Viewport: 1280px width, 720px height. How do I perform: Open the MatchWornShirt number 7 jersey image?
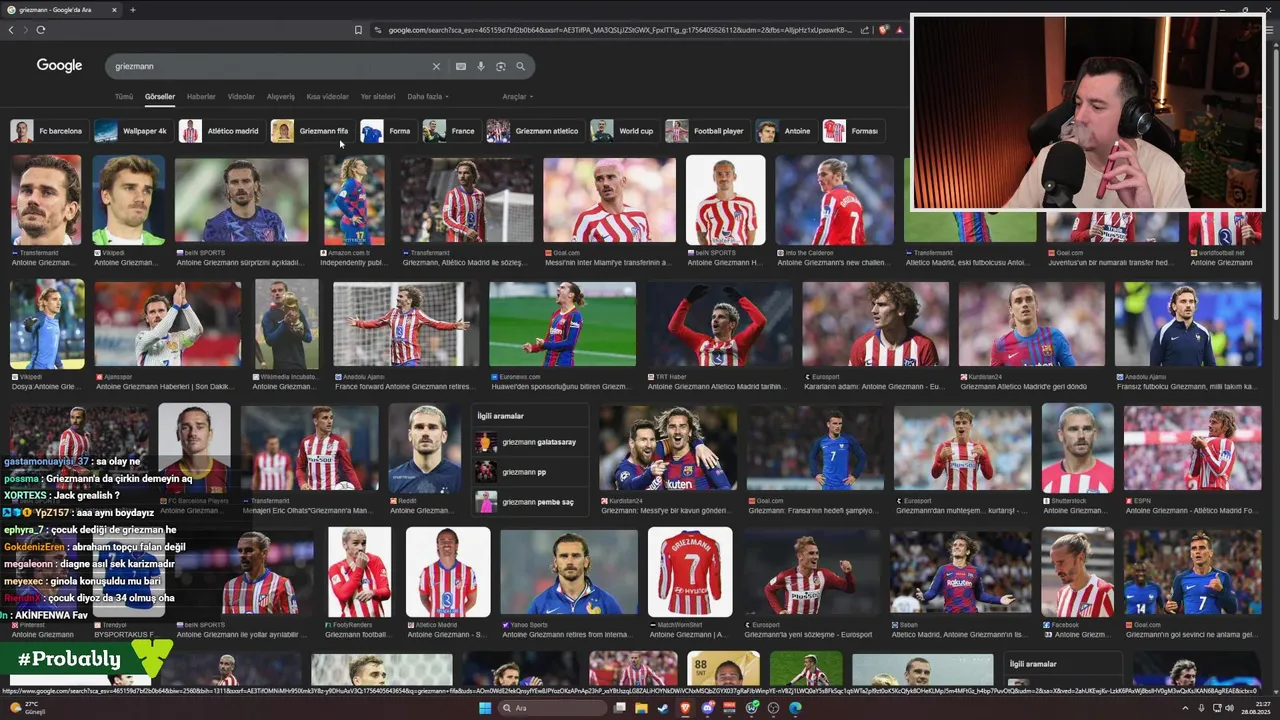coord(690,572)
